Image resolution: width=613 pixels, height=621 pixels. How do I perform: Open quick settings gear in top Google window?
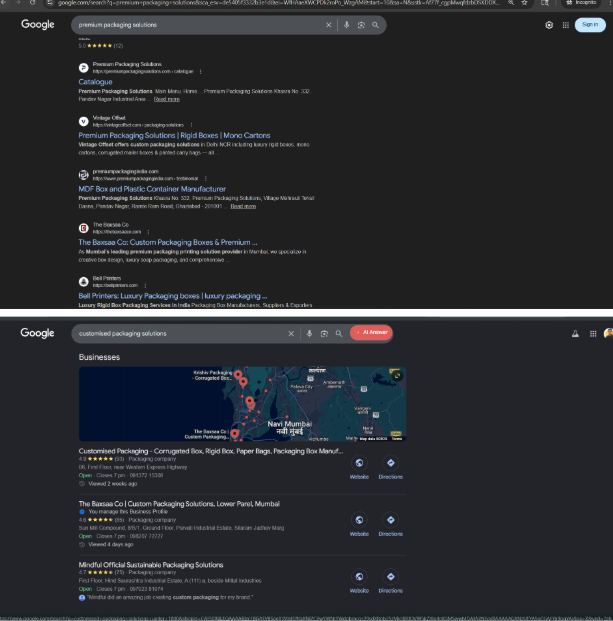click(549, 25)
